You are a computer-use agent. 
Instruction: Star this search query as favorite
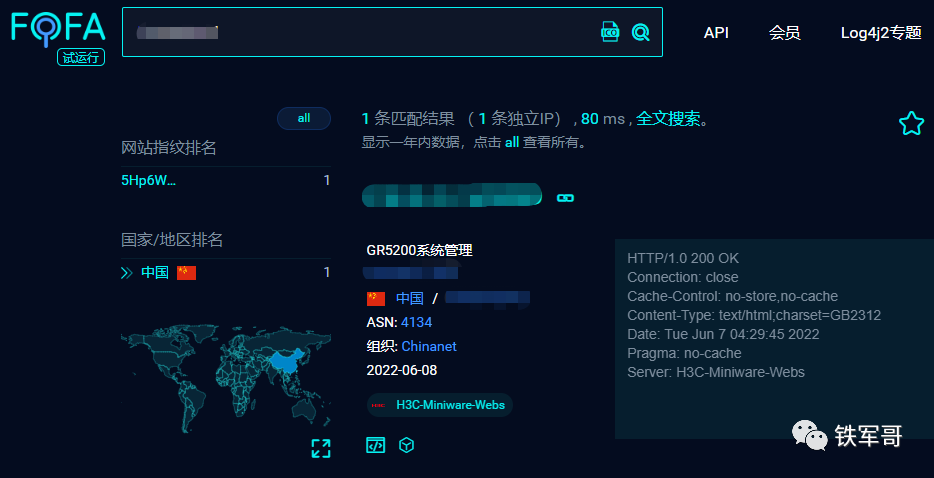click(911, 123)
